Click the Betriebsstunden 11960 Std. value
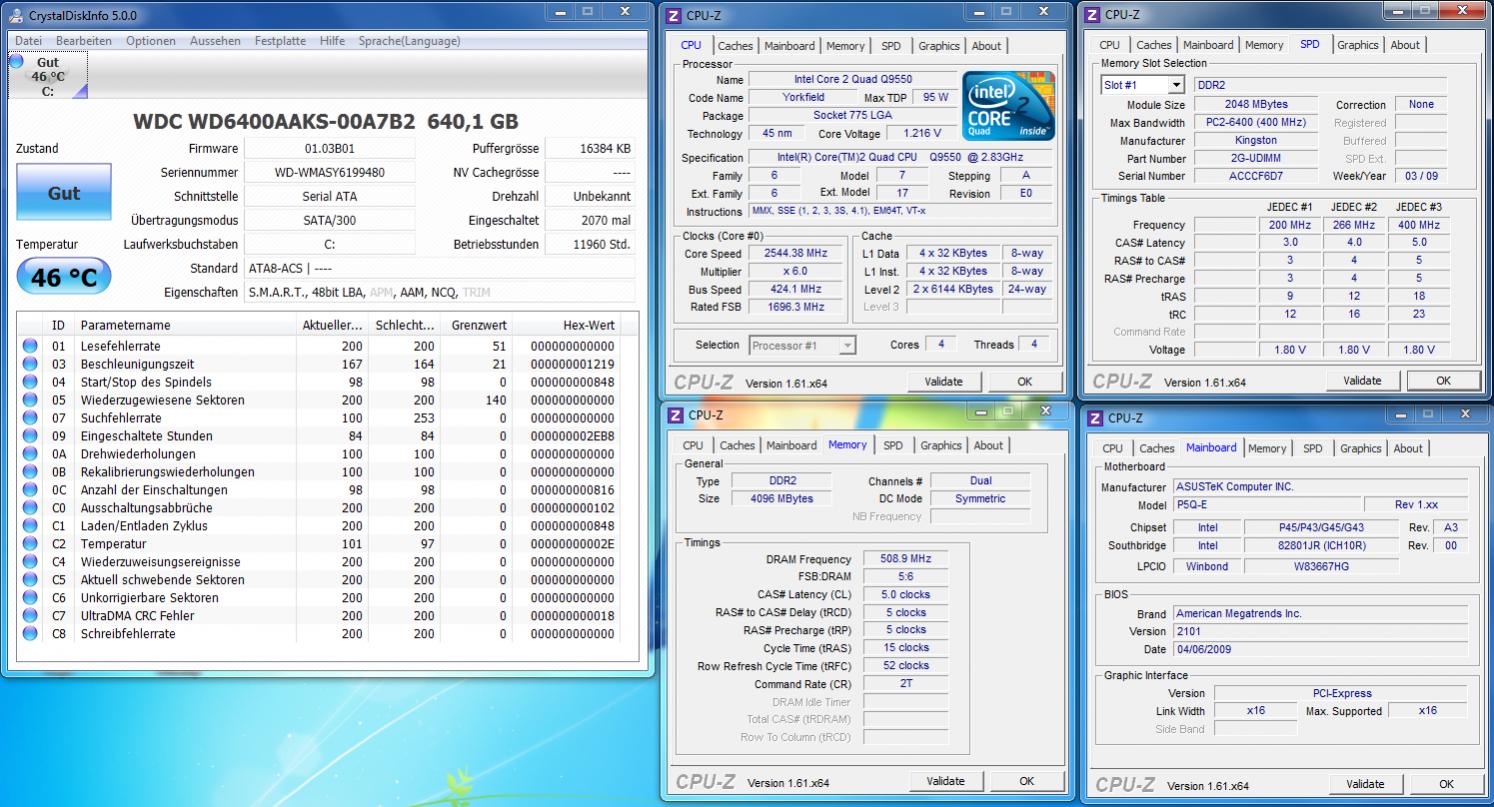The width and height of the screenshot is (1494, 807). tap(590, 245)
